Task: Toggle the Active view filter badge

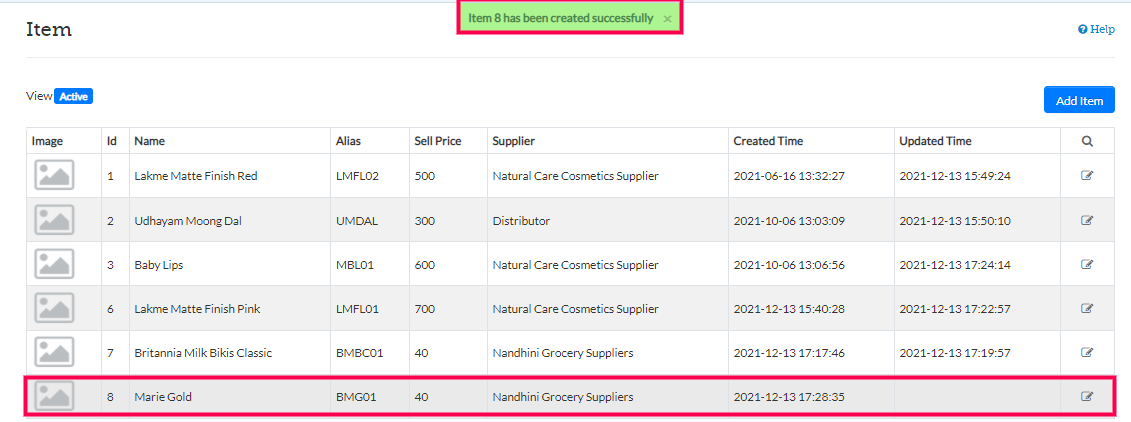Action: (73, 97)
